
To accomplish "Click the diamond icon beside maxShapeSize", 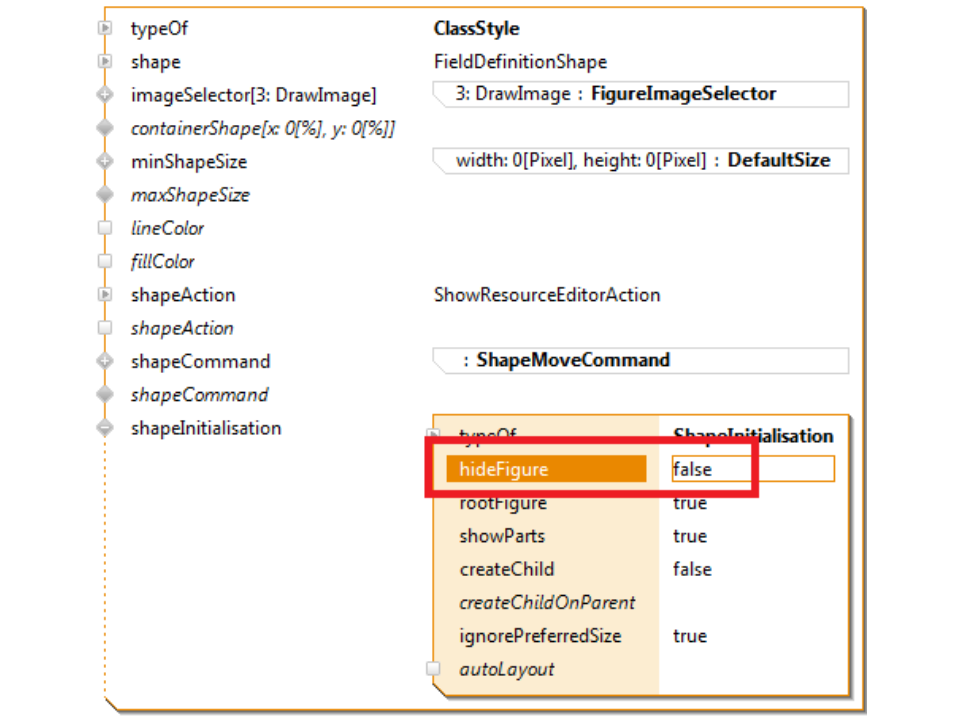I will [105, 195].
